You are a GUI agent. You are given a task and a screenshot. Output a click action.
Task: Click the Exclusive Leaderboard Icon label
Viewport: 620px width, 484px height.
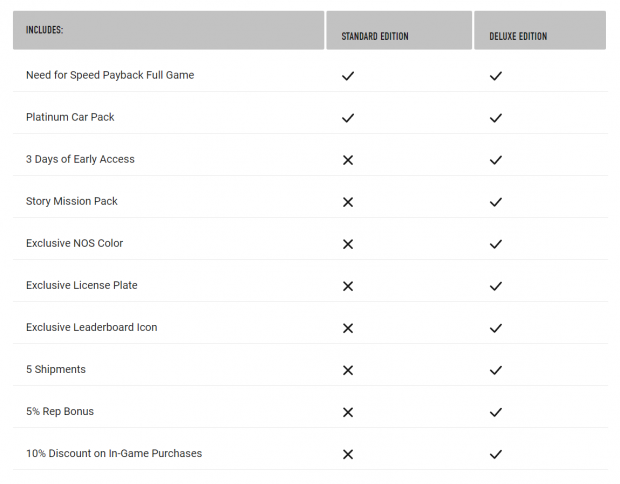[92, 327]
